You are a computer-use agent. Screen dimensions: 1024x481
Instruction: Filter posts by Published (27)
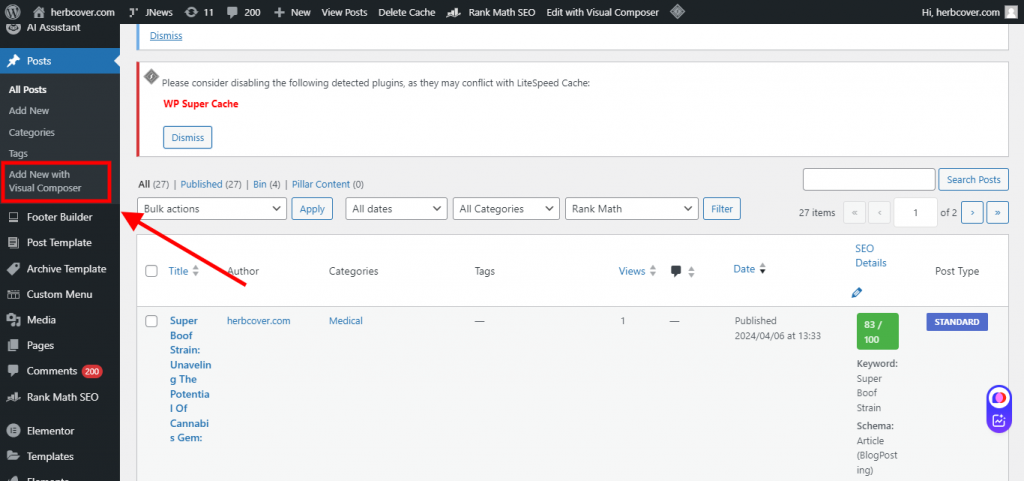pyautogui.click(x=211, y=185)
